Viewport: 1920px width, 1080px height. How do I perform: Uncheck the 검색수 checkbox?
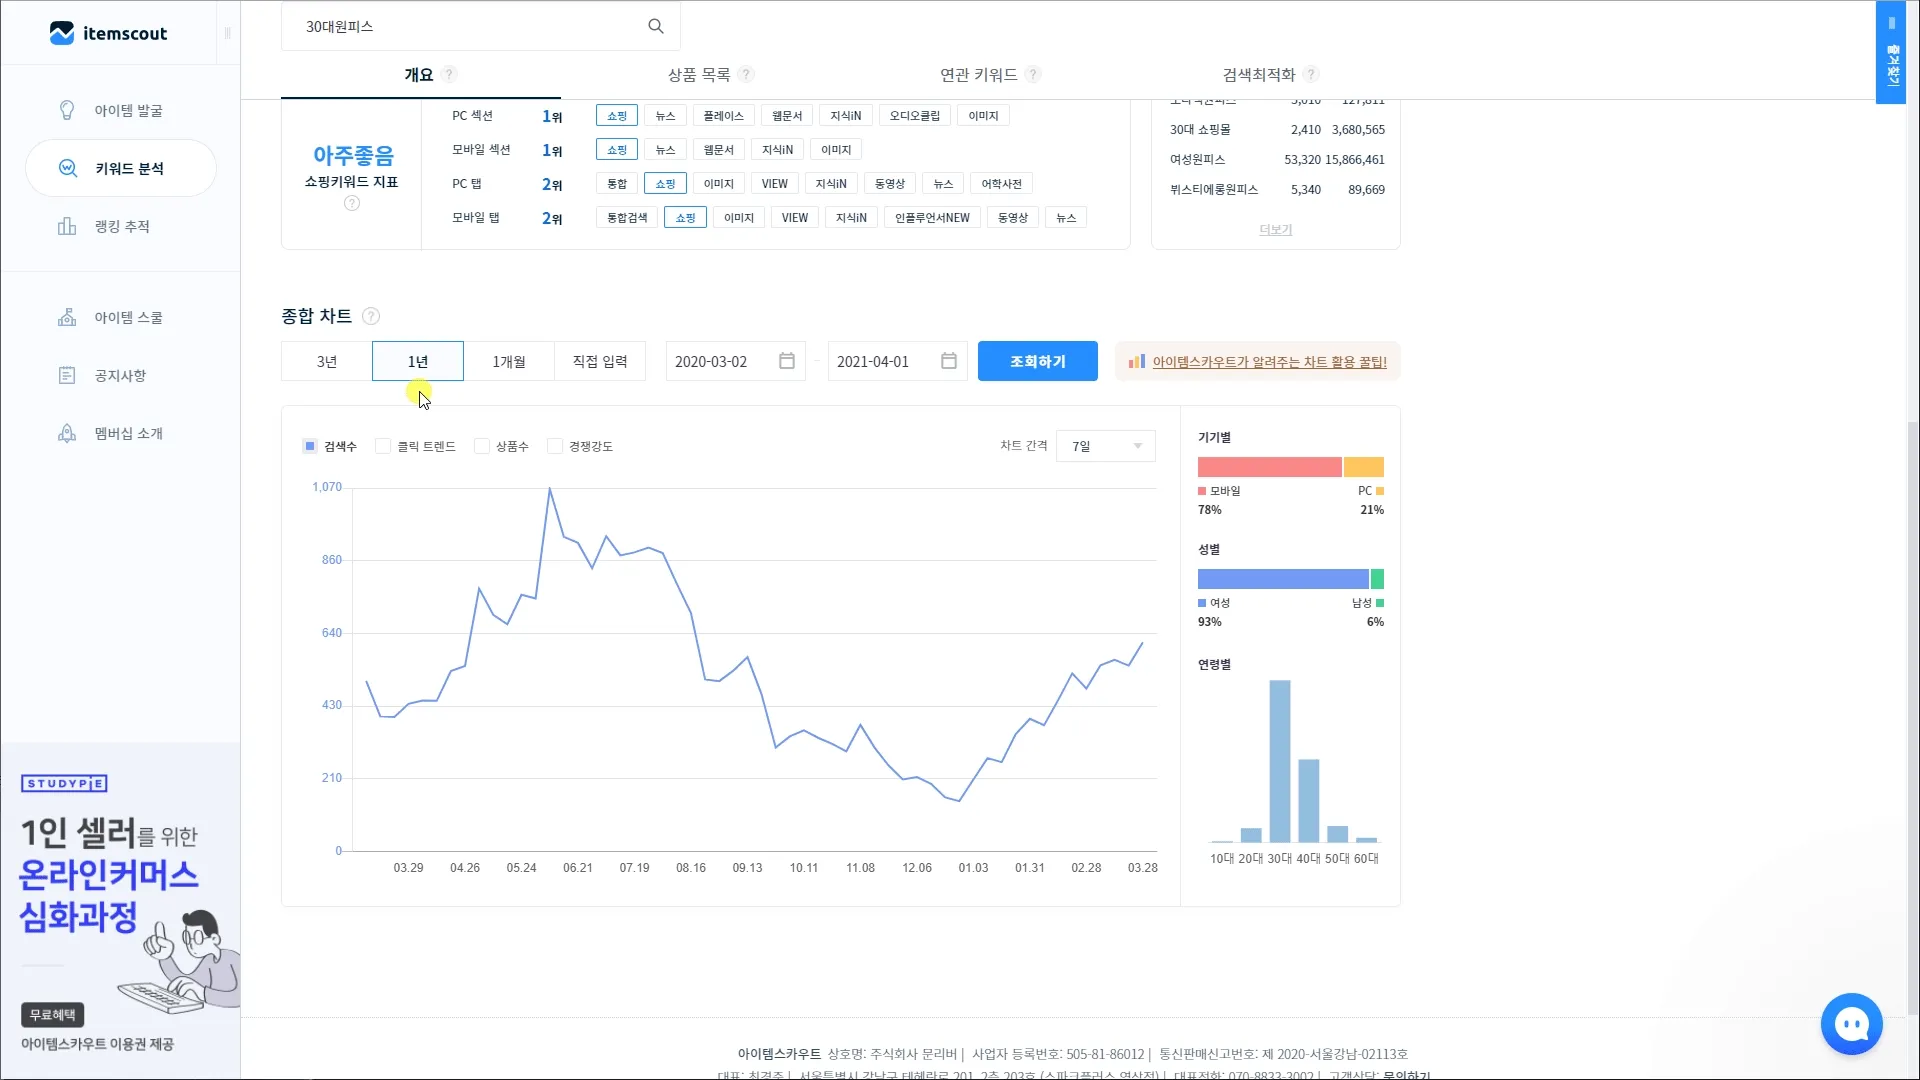pos(310,446)
